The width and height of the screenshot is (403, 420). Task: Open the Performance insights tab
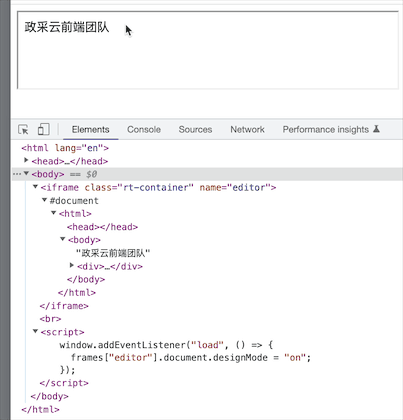point(326,129)
